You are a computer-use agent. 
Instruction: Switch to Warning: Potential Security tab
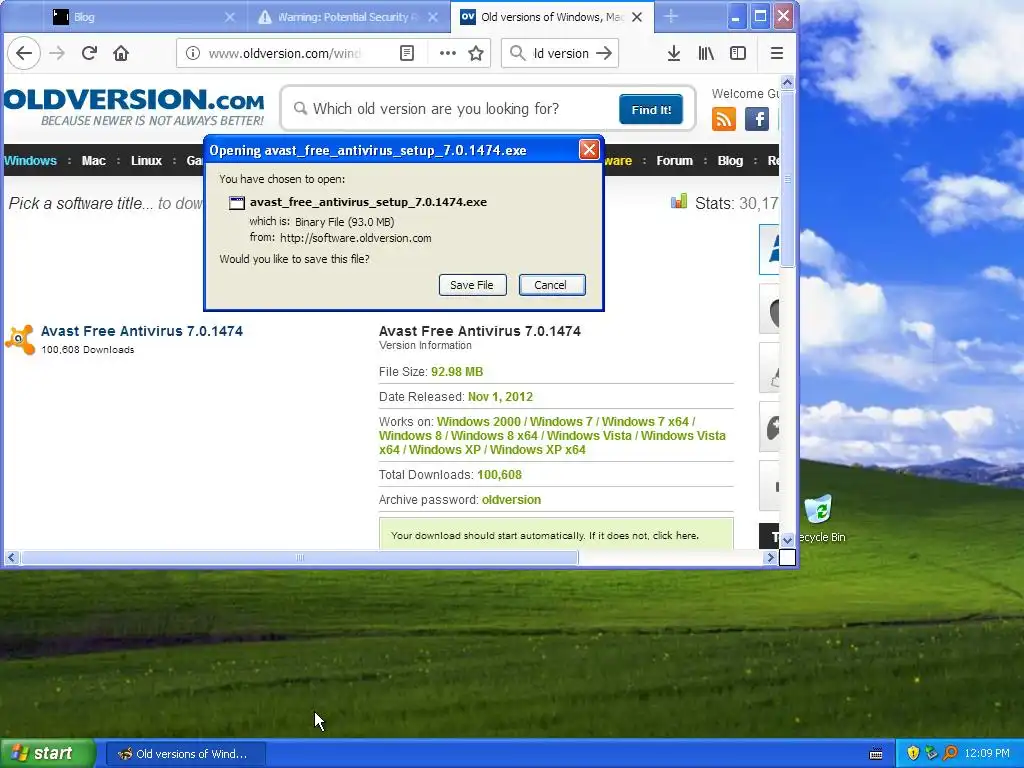(x=348, y=17)
